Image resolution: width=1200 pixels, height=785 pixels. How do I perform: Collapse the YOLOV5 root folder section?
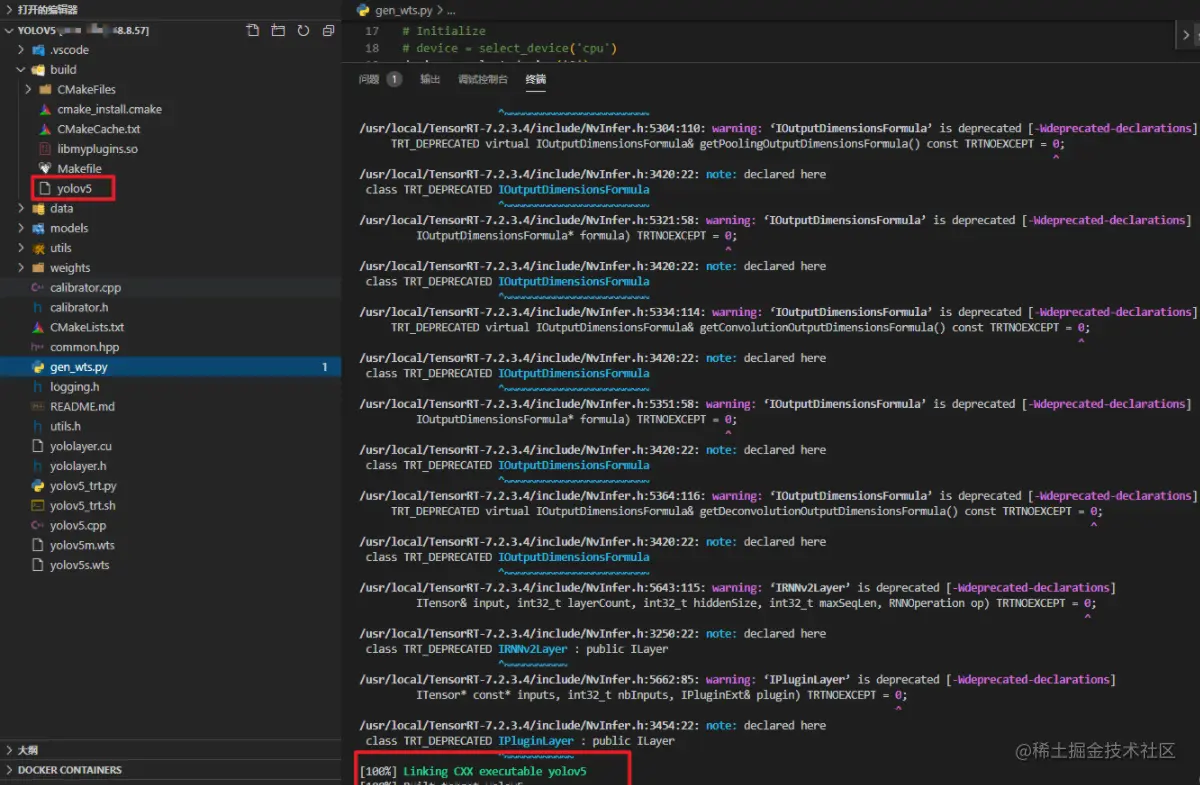(10, 30)
